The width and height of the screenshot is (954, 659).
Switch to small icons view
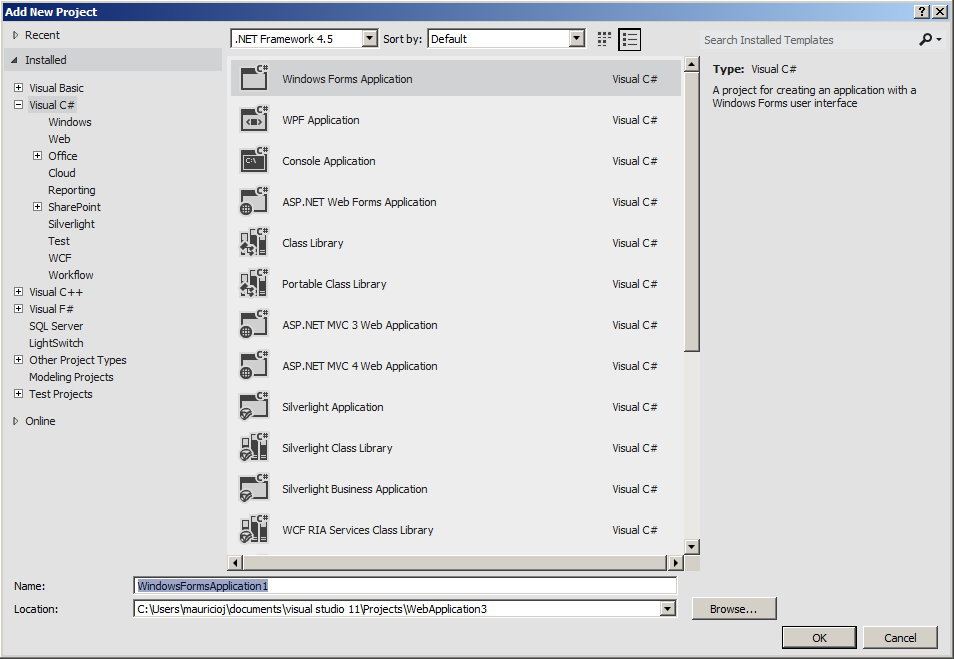[x=604, y=40]
